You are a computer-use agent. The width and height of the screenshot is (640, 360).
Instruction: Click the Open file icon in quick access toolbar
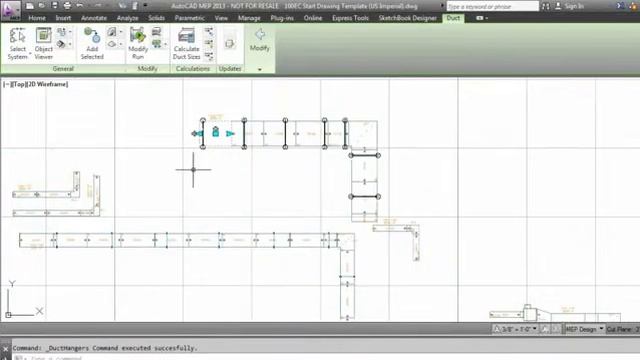42,6
